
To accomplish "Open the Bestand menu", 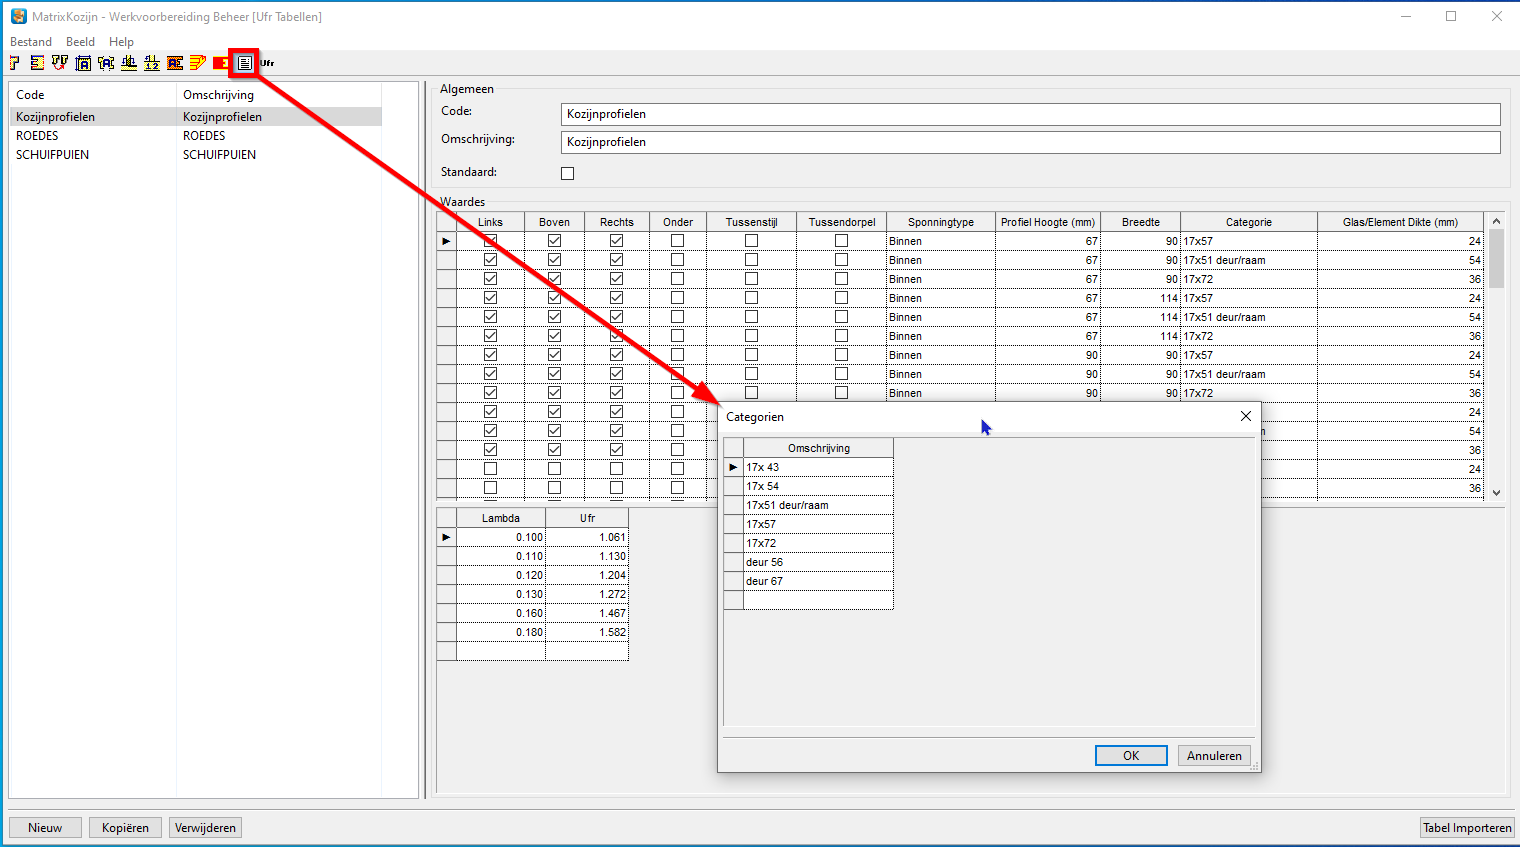I will 31,41.
